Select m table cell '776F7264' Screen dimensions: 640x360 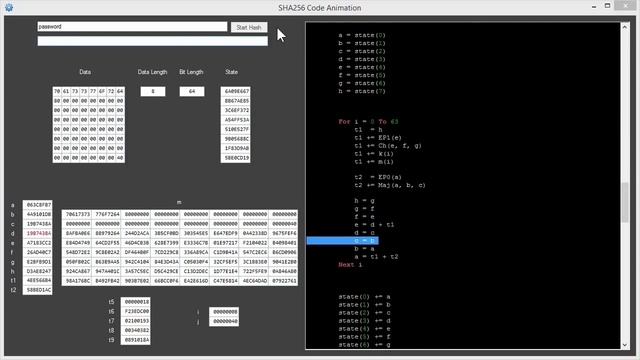coord(107,214)
